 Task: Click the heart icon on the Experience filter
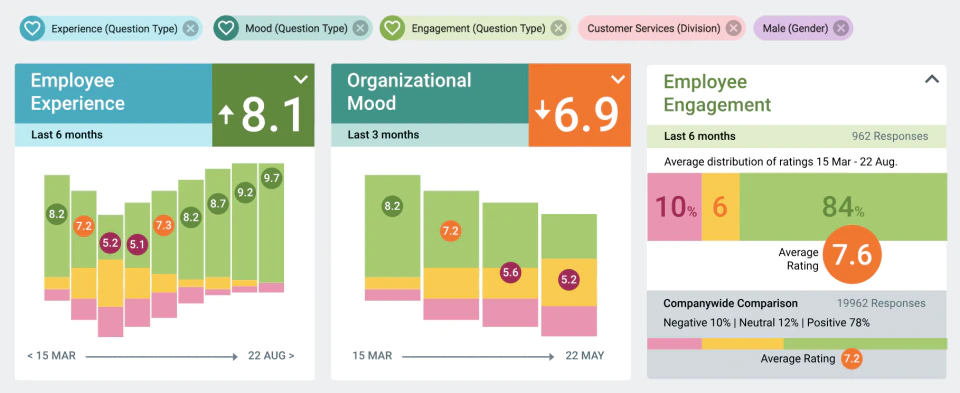pyautogui.click(x=31, y=28)
